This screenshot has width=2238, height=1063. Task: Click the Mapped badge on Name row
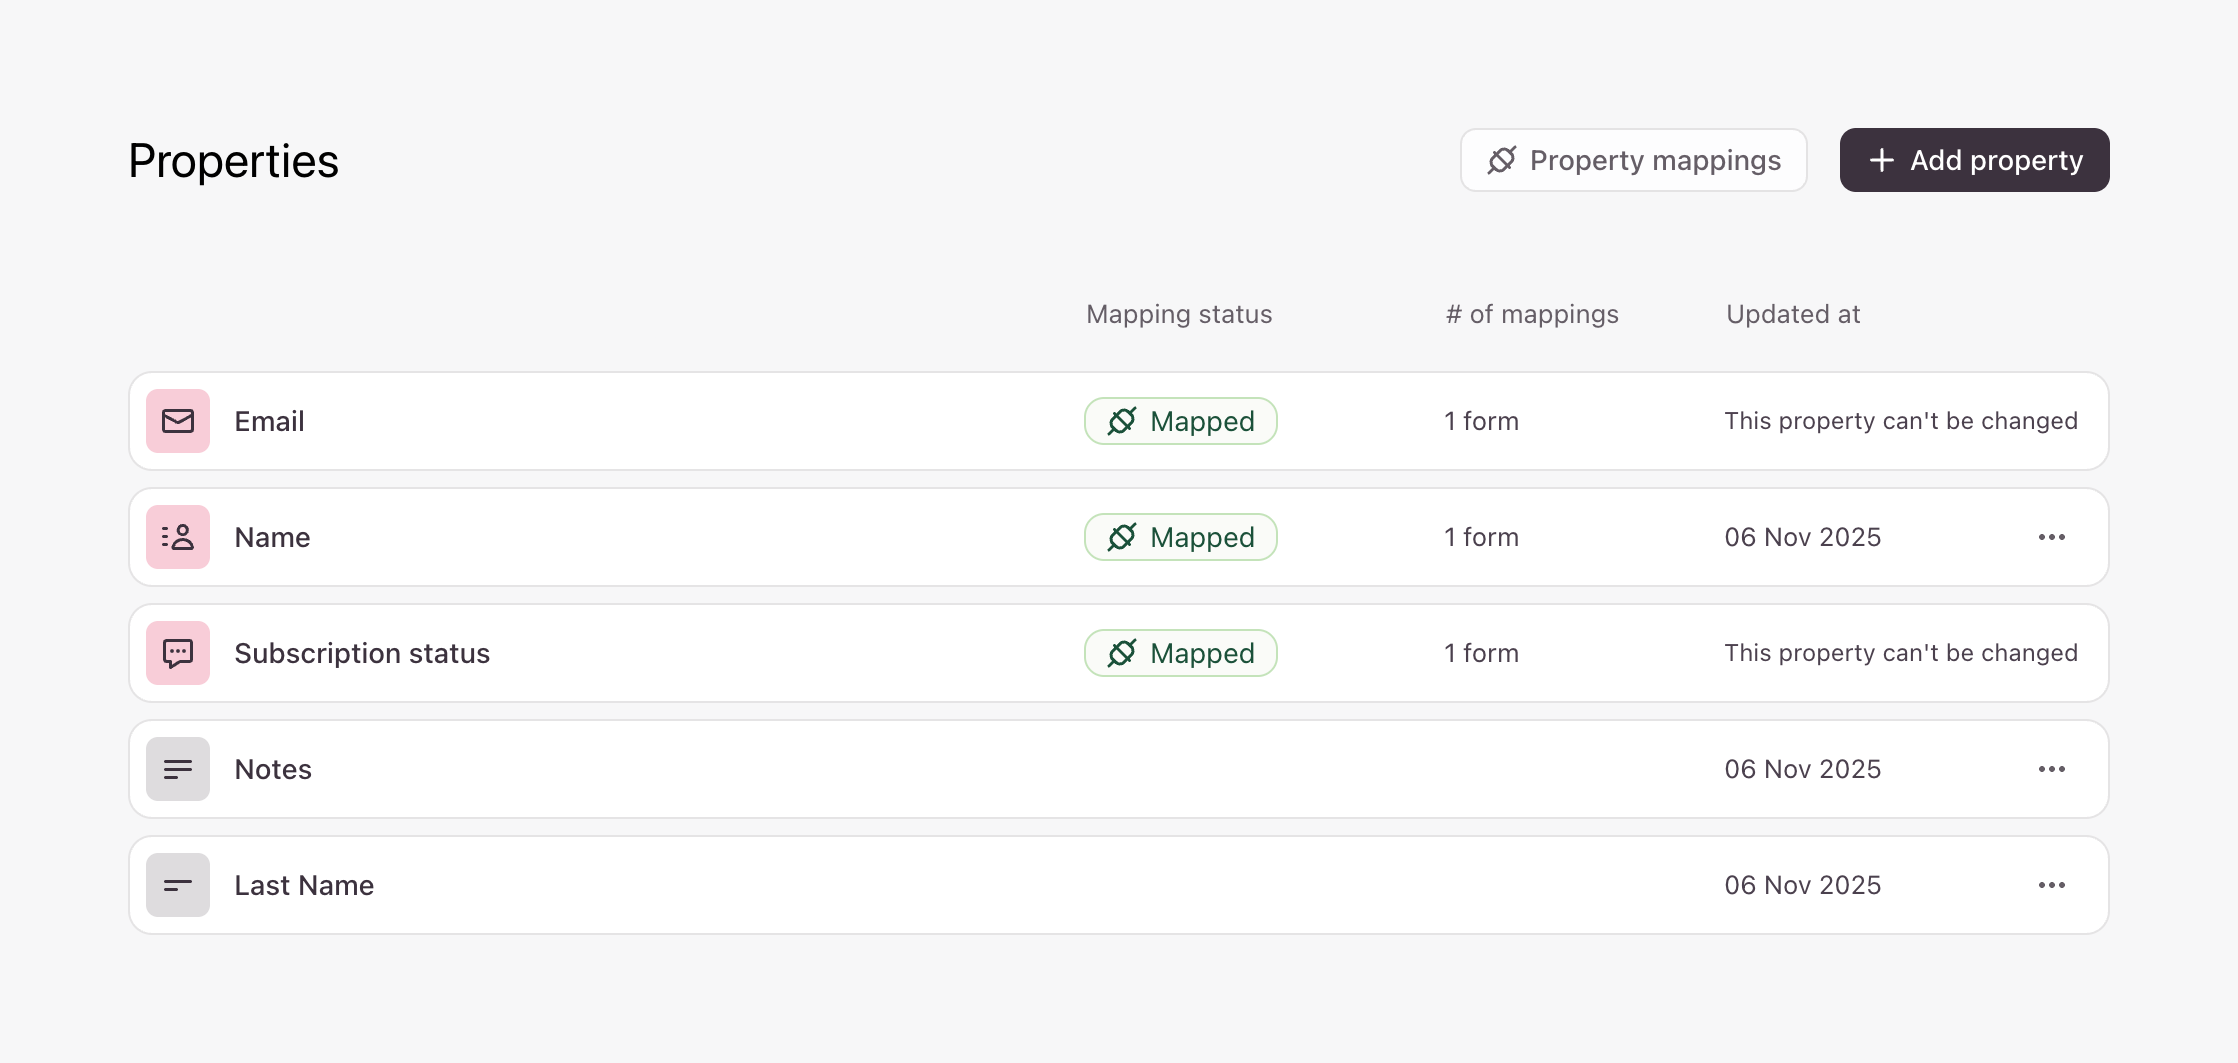[x=1180, y=537]
